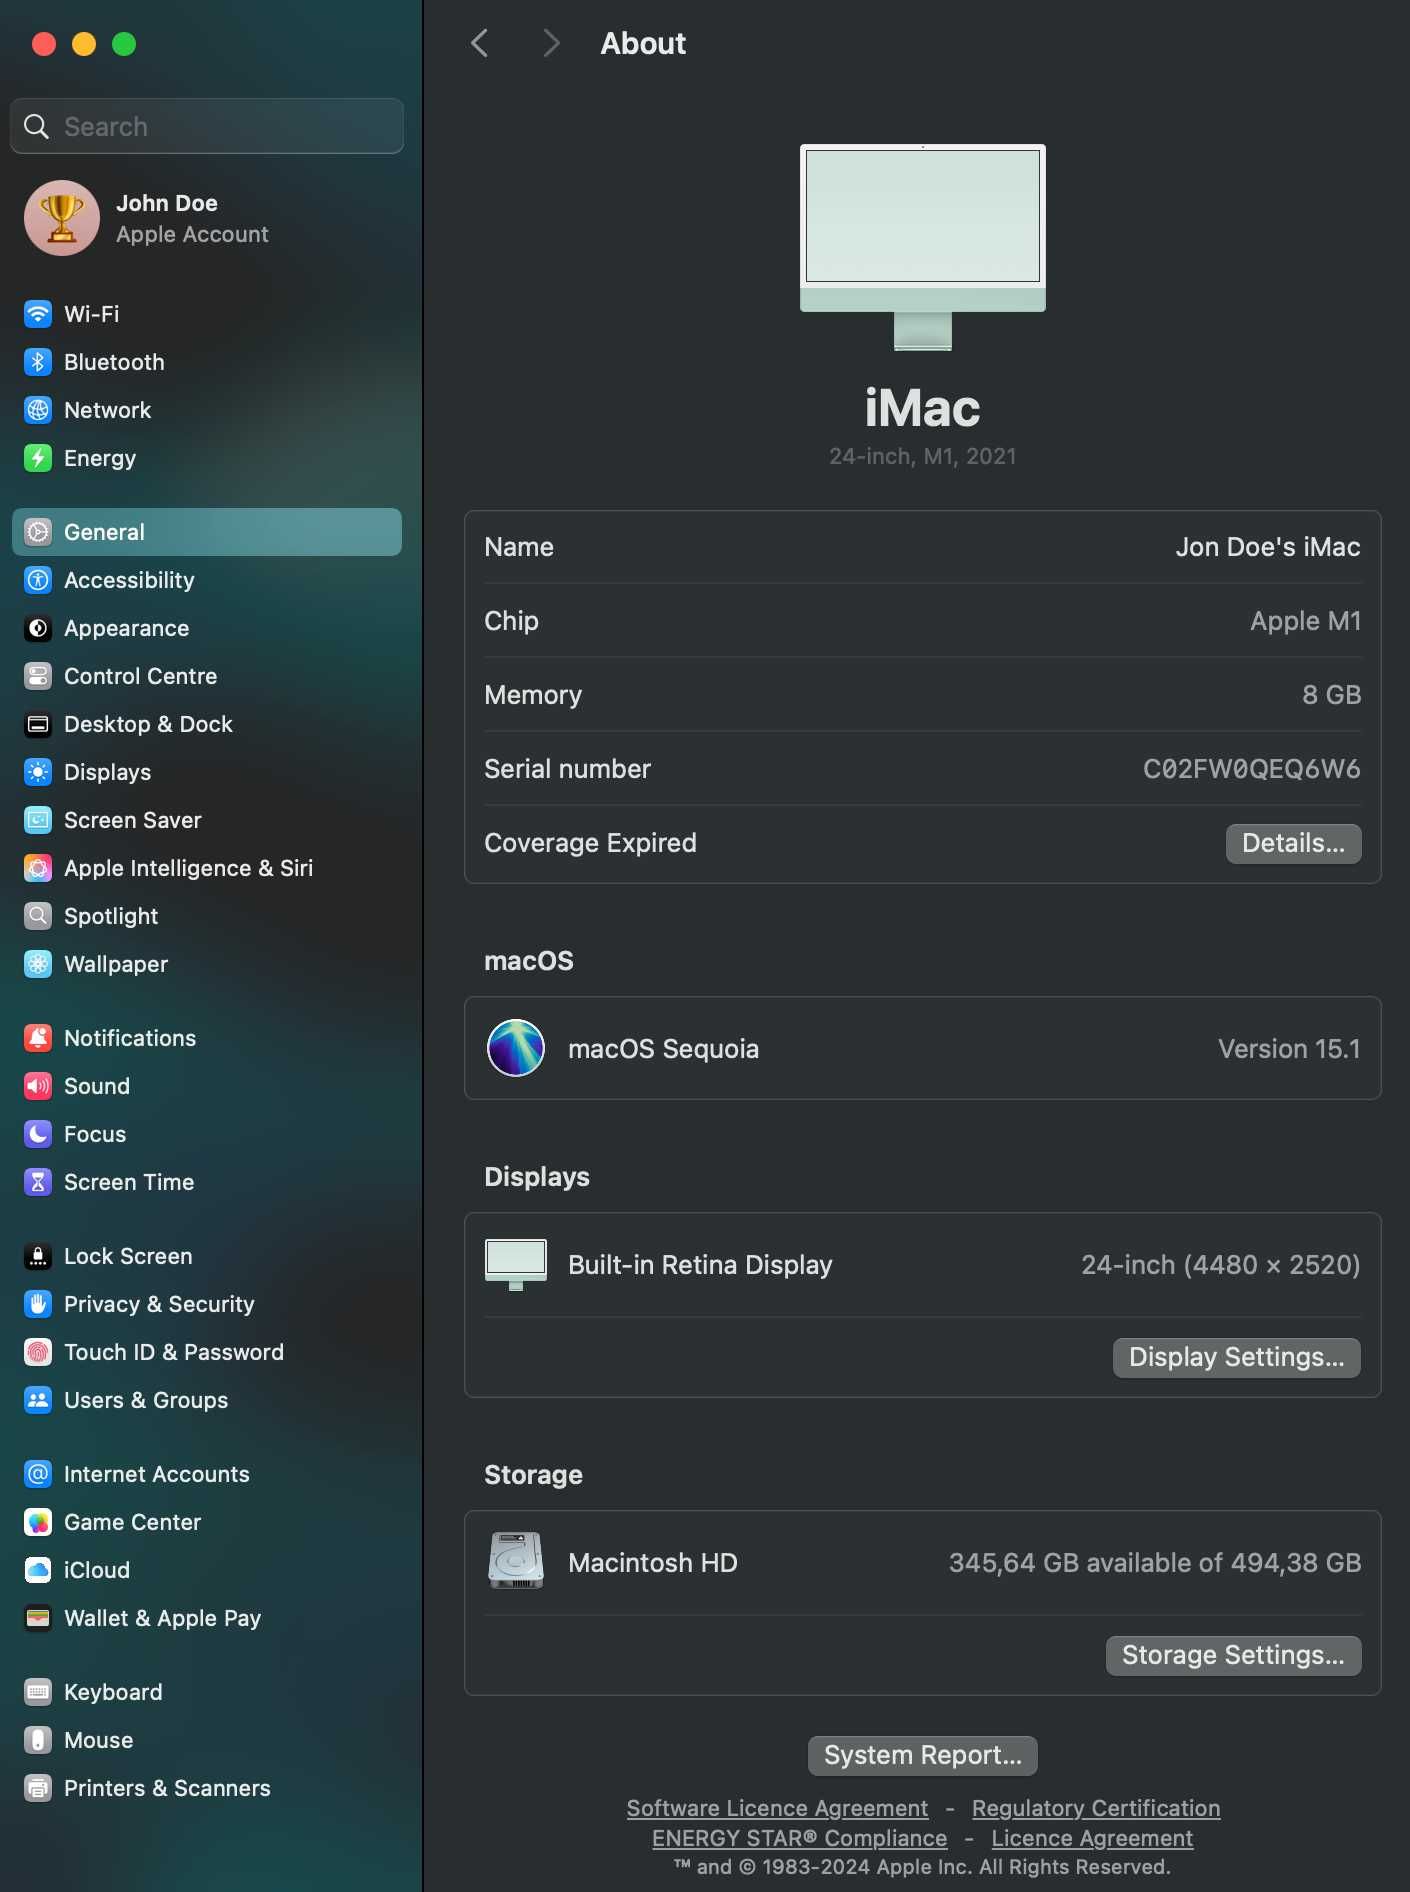Open the Wallpaper flower icon
1410x1892 pixels.
pyautogui.click(x=38, y=964)
